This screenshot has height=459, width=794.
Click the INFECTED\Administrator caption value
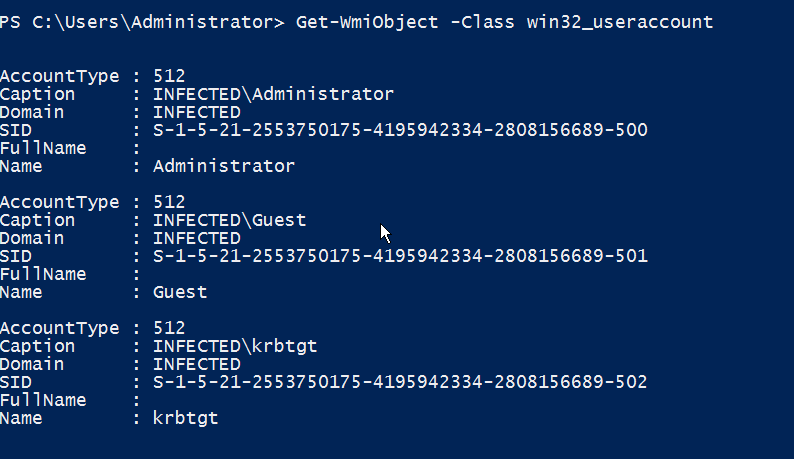[273, 94]
